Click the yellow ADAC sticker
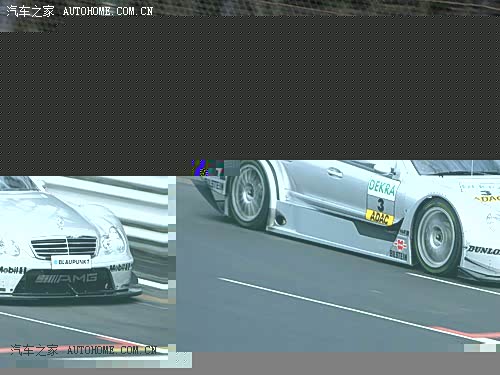The image size is (500, 375). click(x=379, y=217)
